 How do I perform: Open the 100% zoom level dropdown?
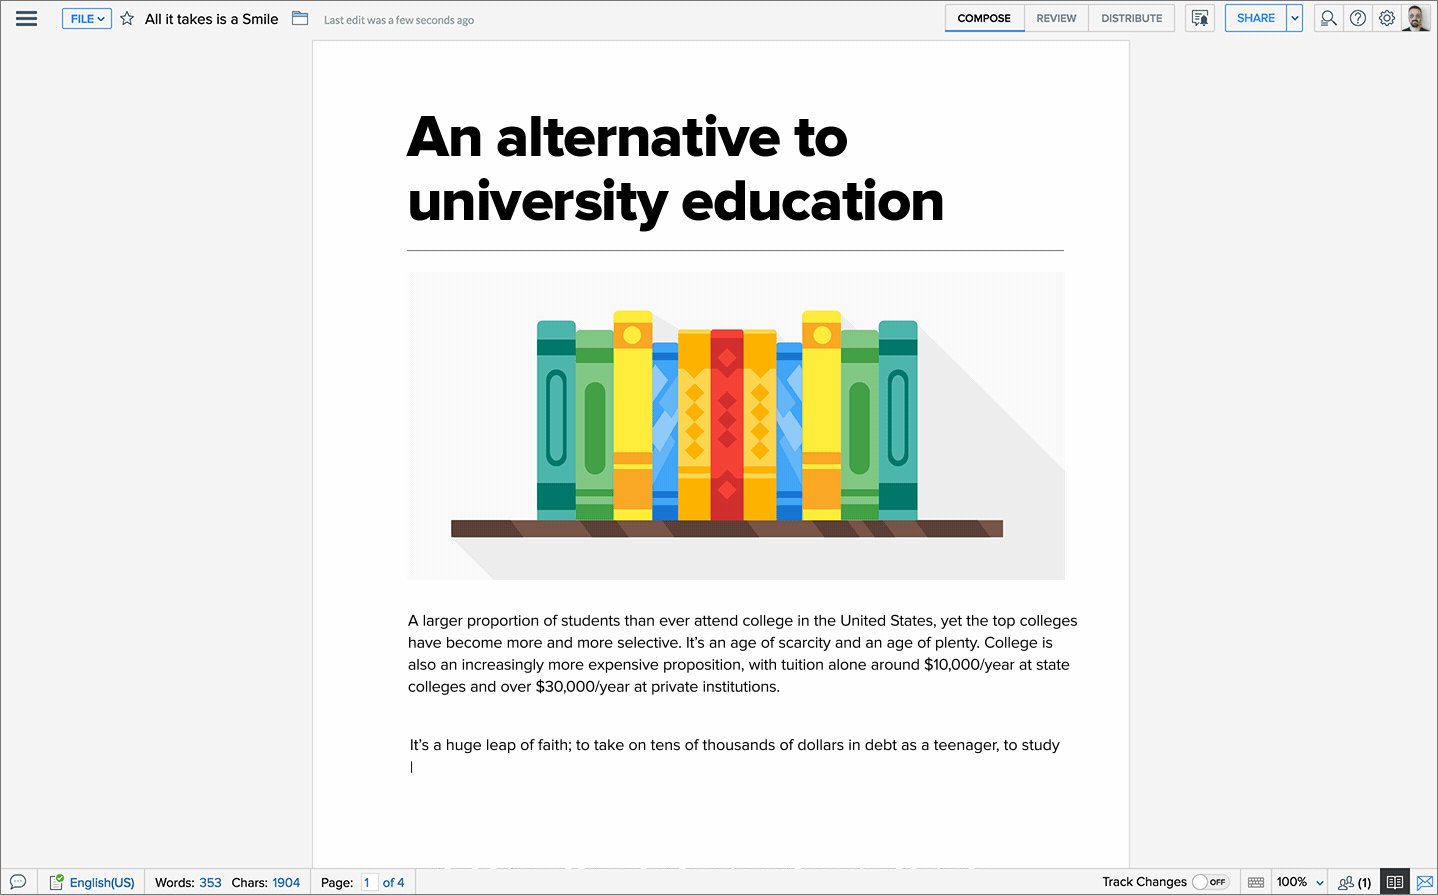[x=1300, y=882]
